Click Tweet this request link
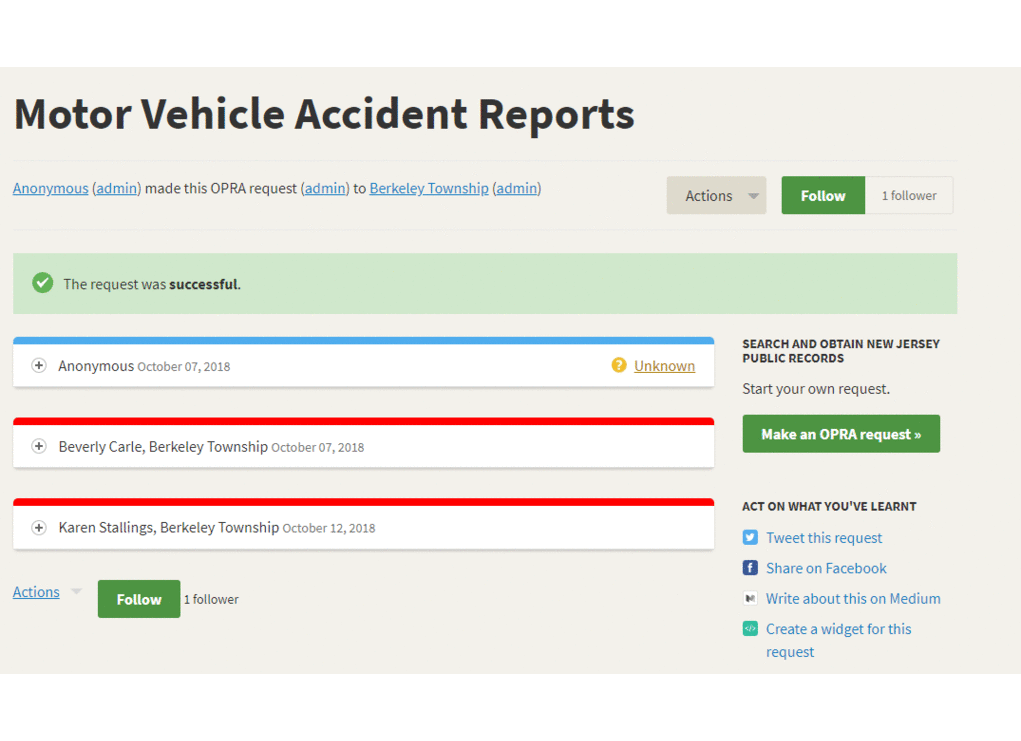The image size is (1021, 741). coord(824,538)
